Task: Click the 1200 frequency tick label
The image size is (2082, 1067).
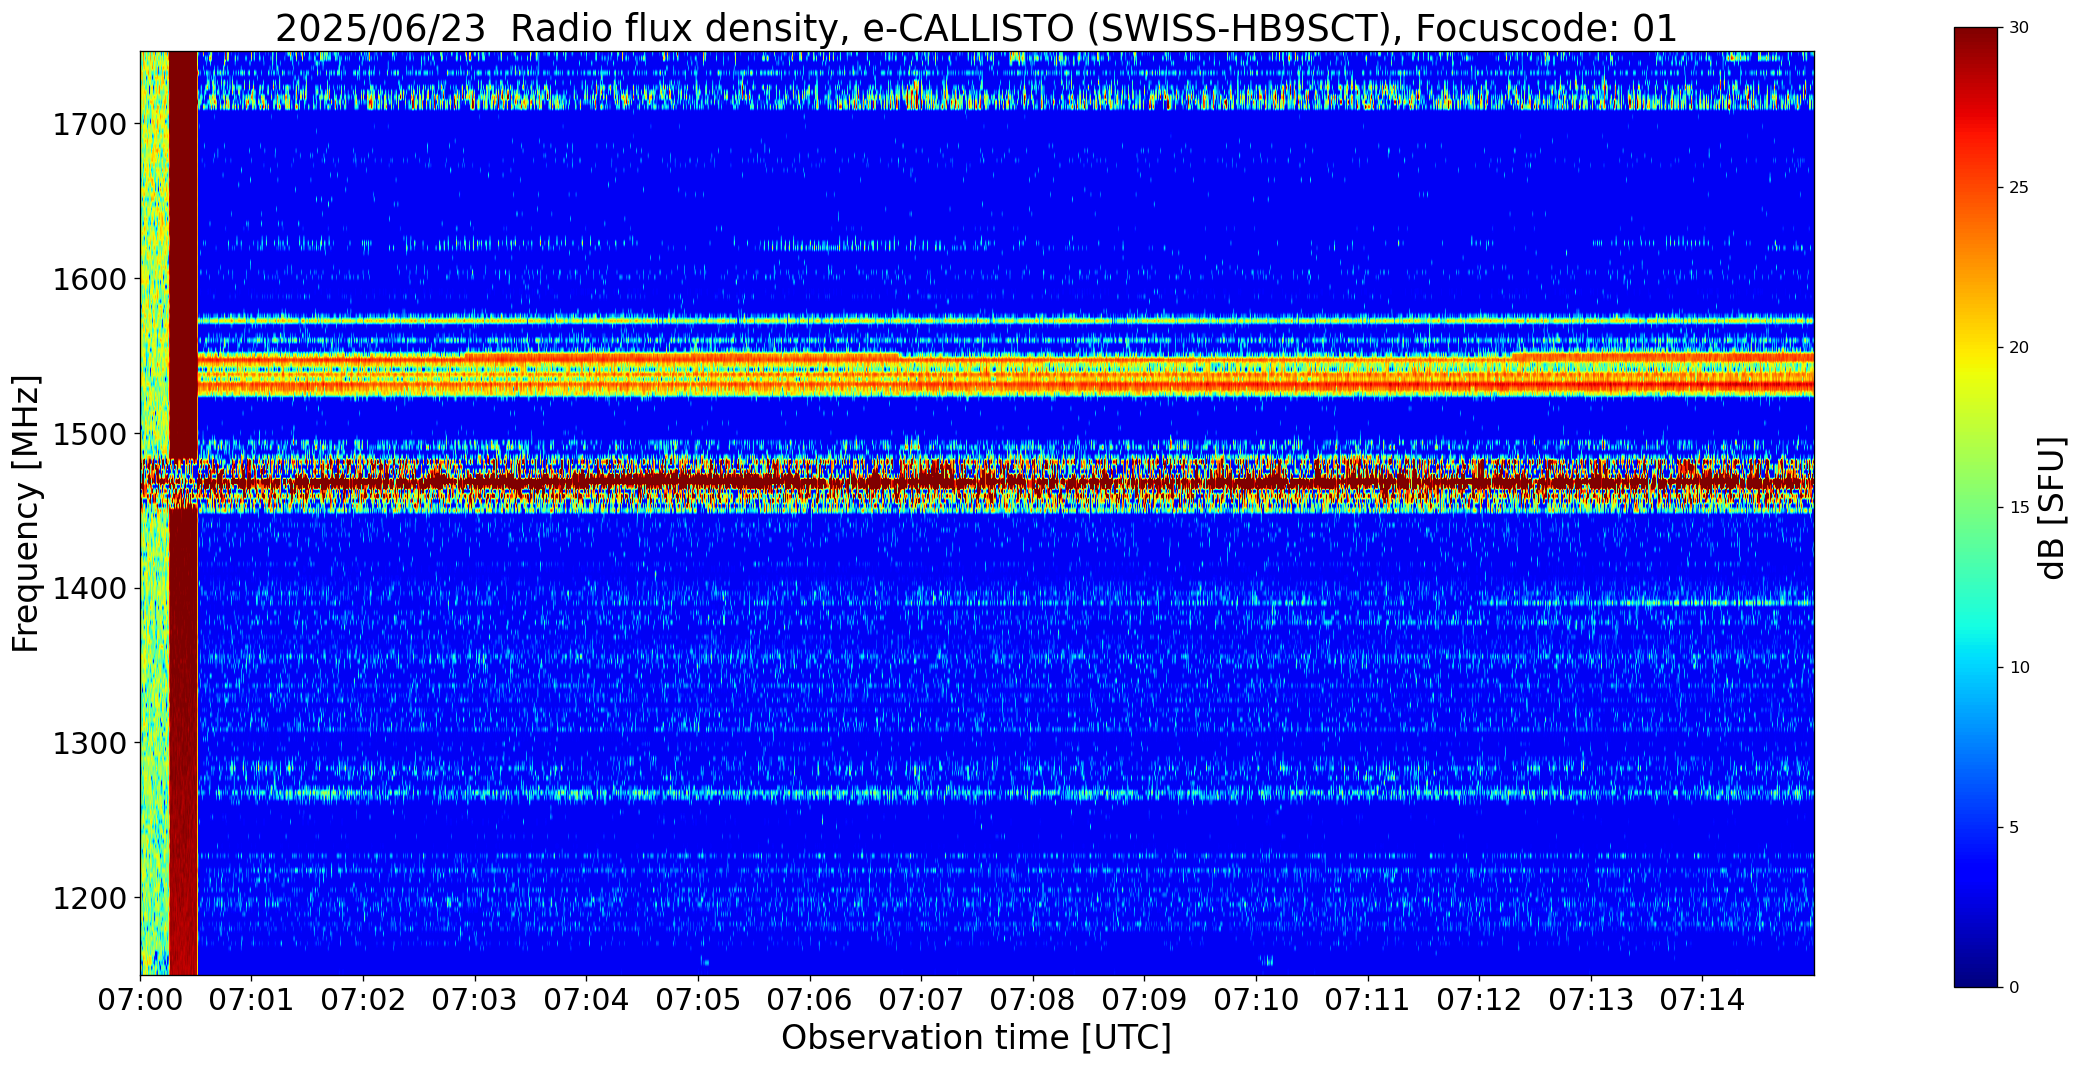Action: [89, 898]
